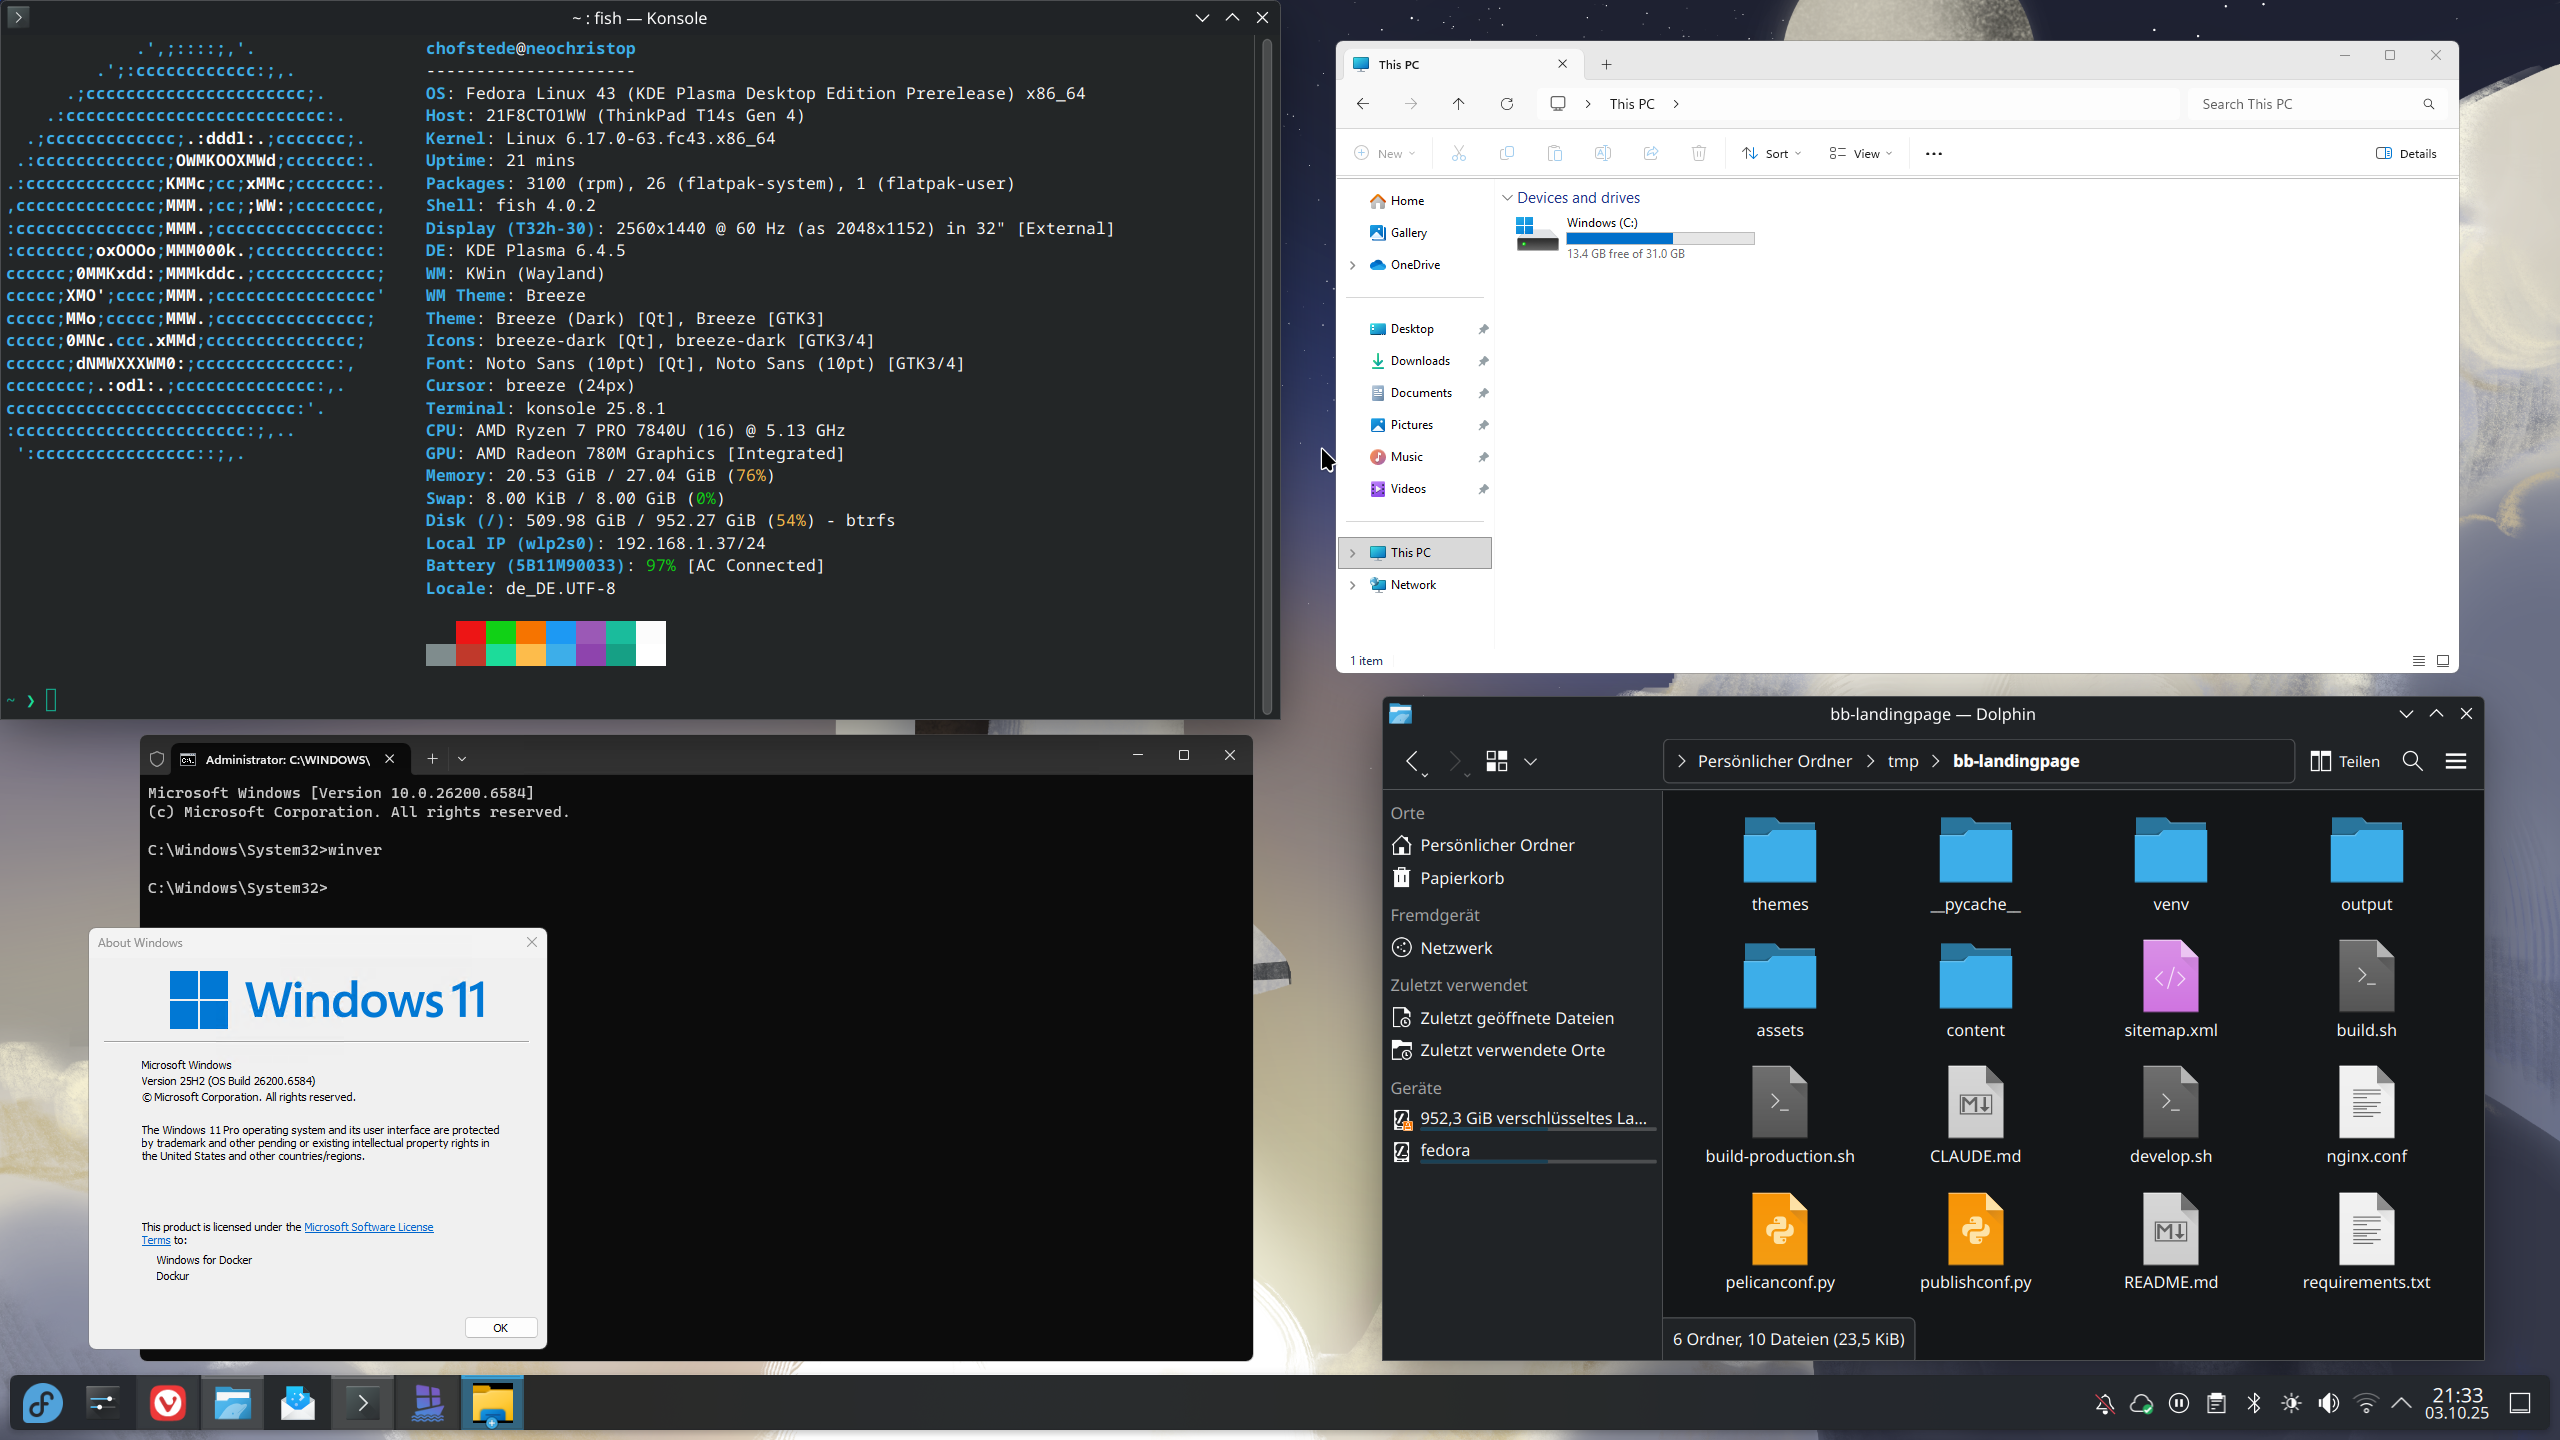The width and height of the screenshot is (2560, 1440).
Task: Open Dolphin search with magnifier icon
Action: tap(2412, 761)
